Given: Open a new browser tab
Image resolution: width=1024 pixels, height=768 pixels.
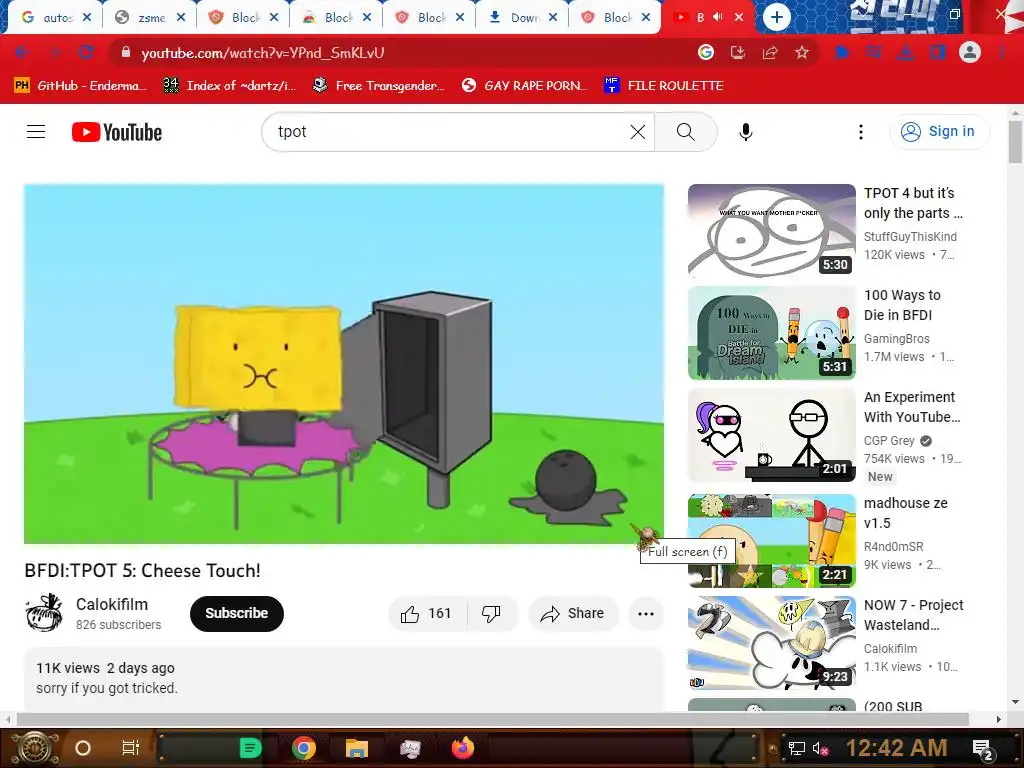Looking at the screenshot, I should pos(776,17).
